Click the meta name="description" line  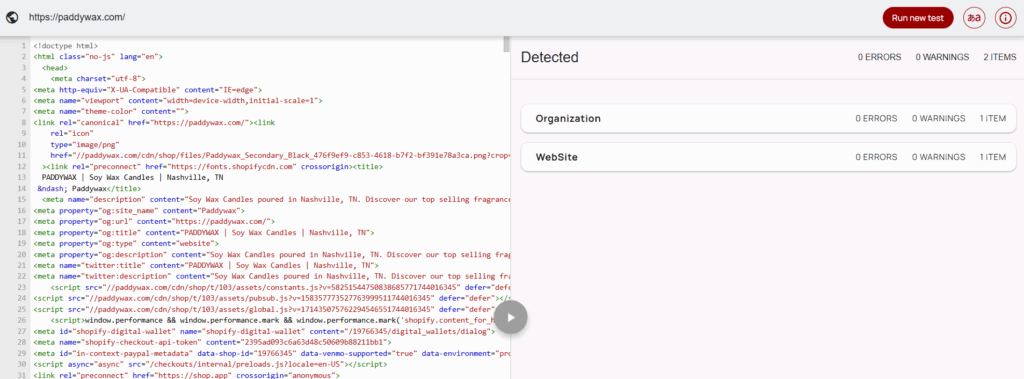(275, 199)
